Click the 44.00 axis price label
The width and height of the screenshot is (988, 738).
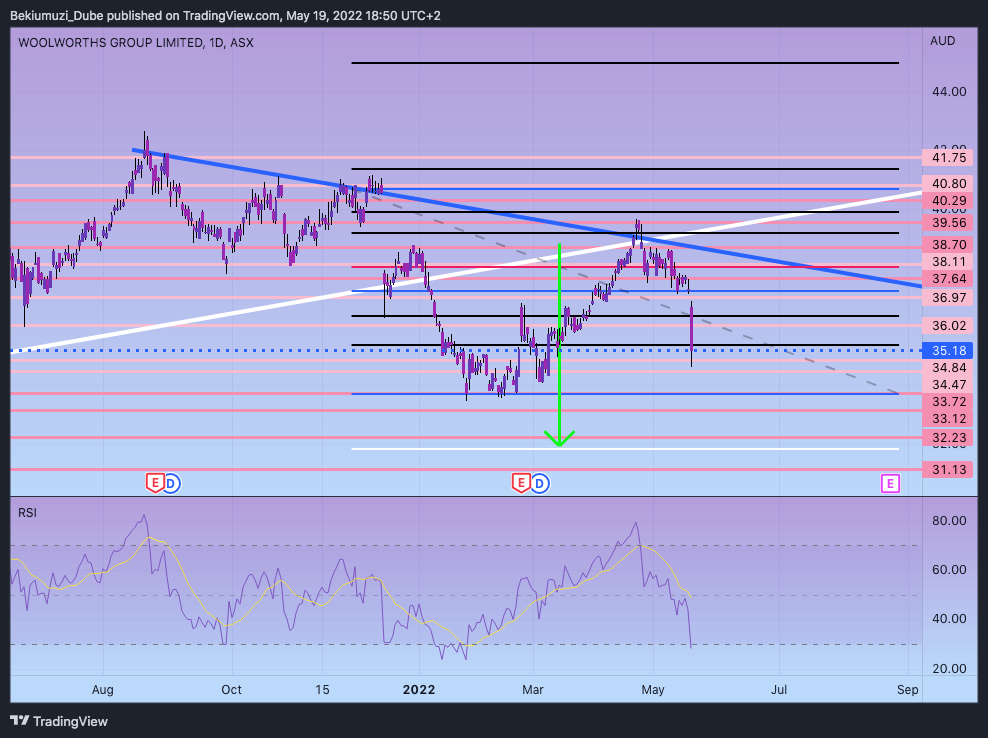[949, 92]
